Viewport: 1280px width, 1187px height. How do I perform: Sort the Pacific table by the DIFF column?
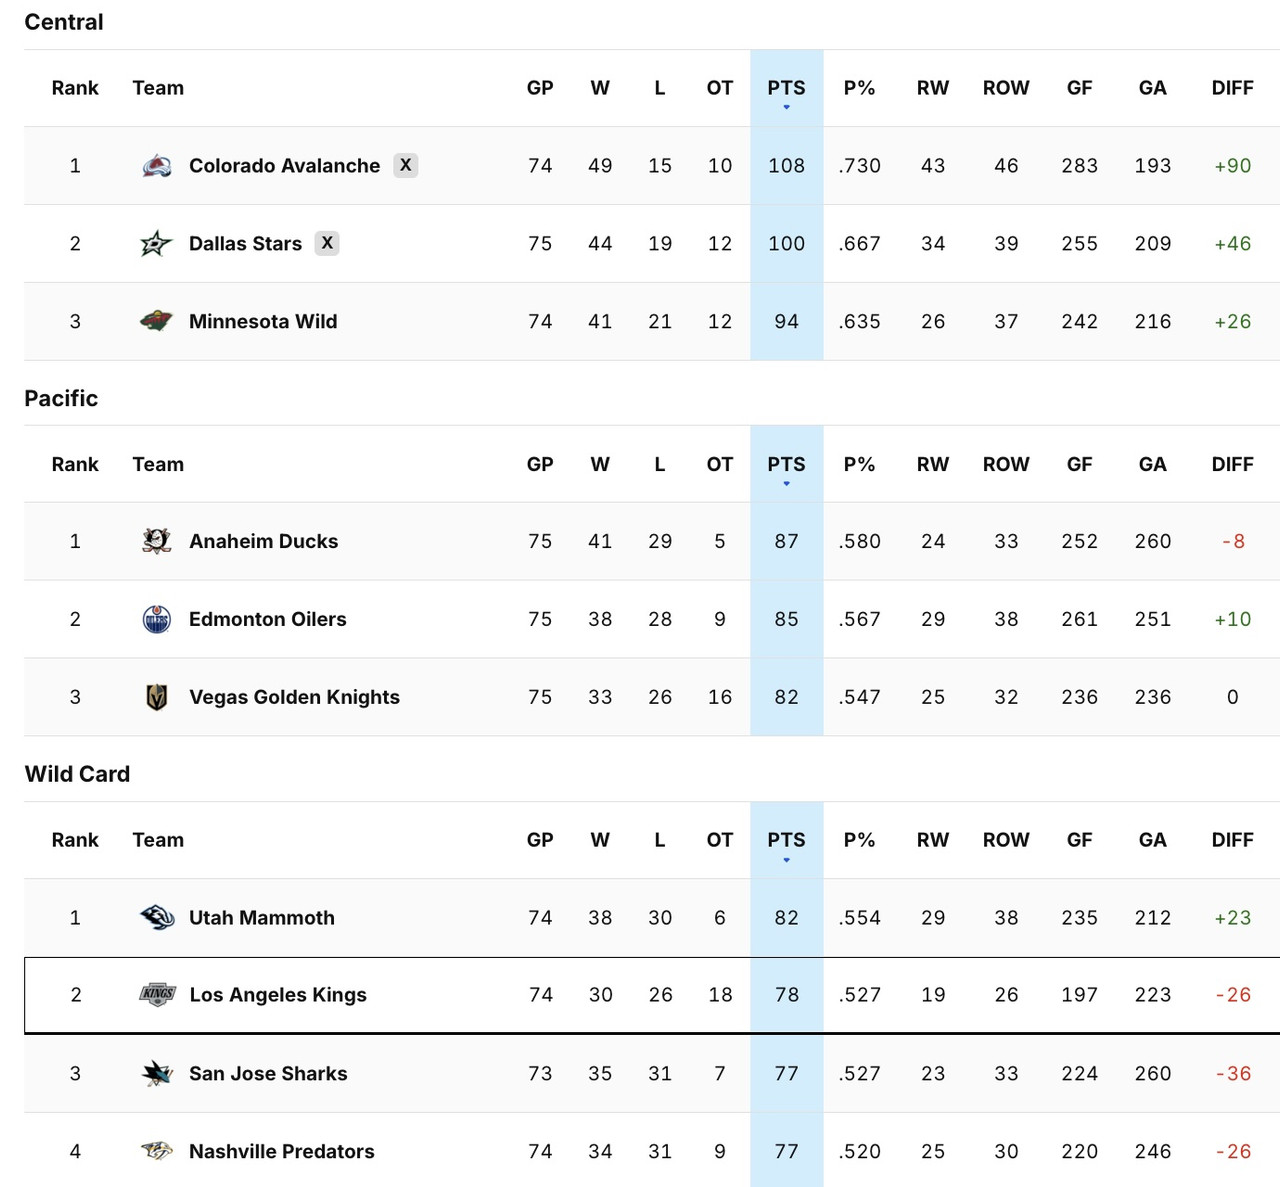click(x=1232, y=464)
